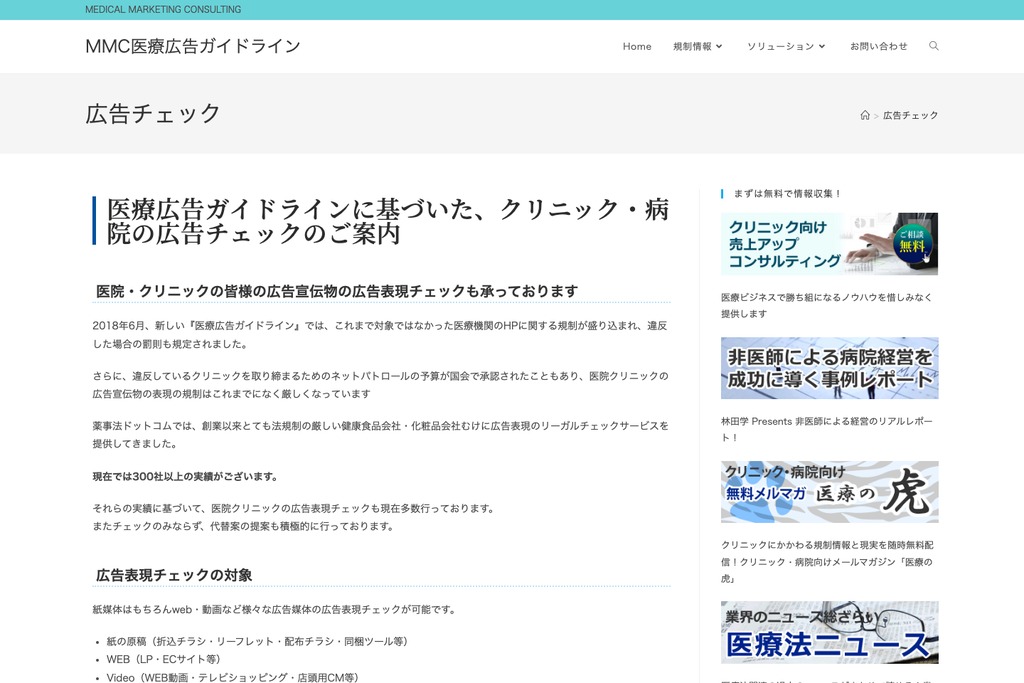
Task: Click the 広告チェック page title
Action: pyautogui.click(x=153, y=114)
